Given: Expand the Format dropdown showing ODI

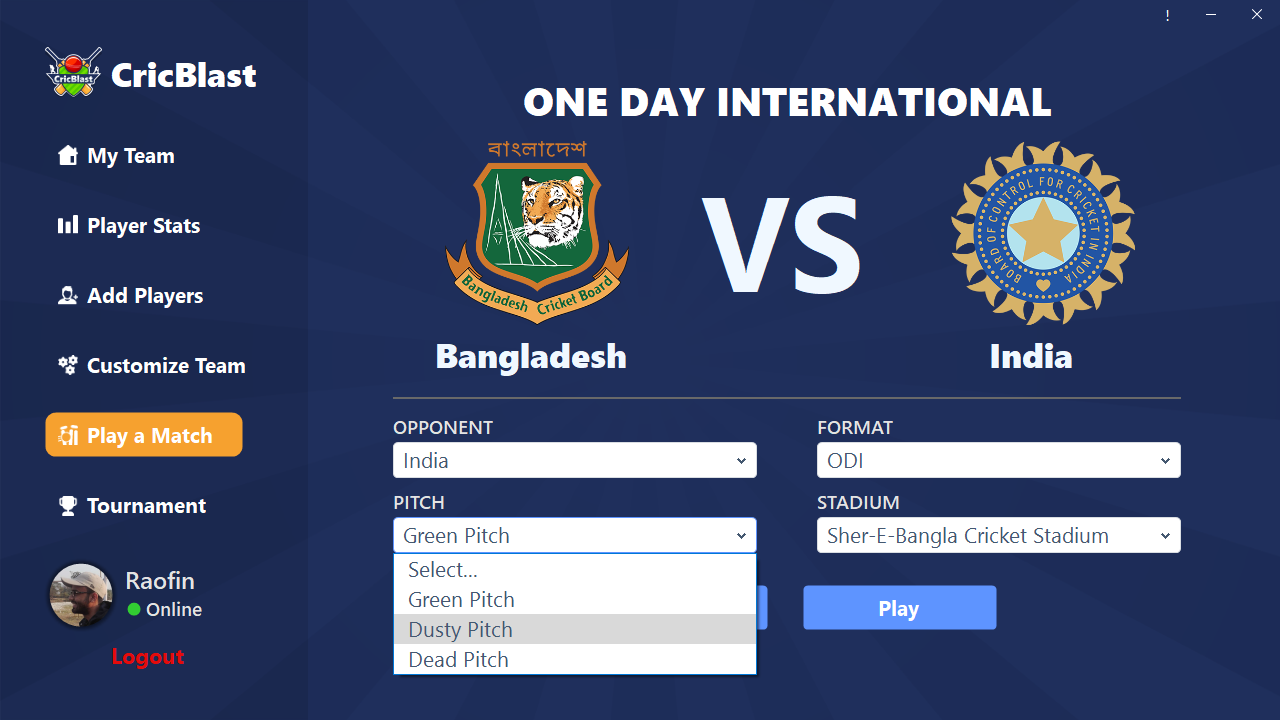Looking at the screenshot, I should click(x=999, y=460).
